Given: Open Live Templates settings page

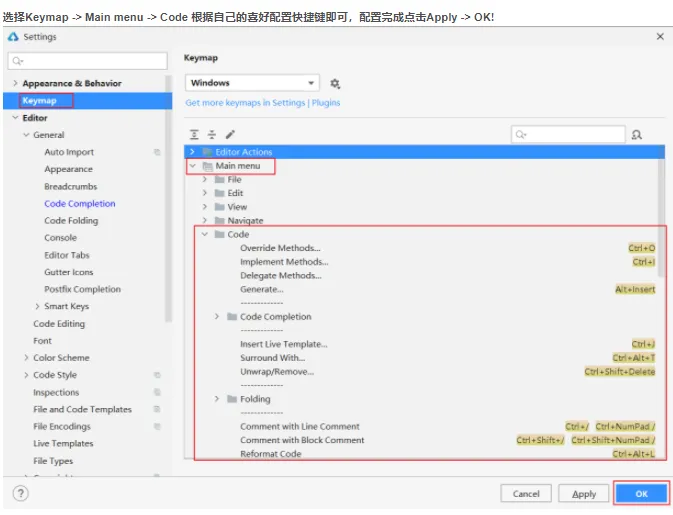Looking at the screenshot, I should click(63, 444).
